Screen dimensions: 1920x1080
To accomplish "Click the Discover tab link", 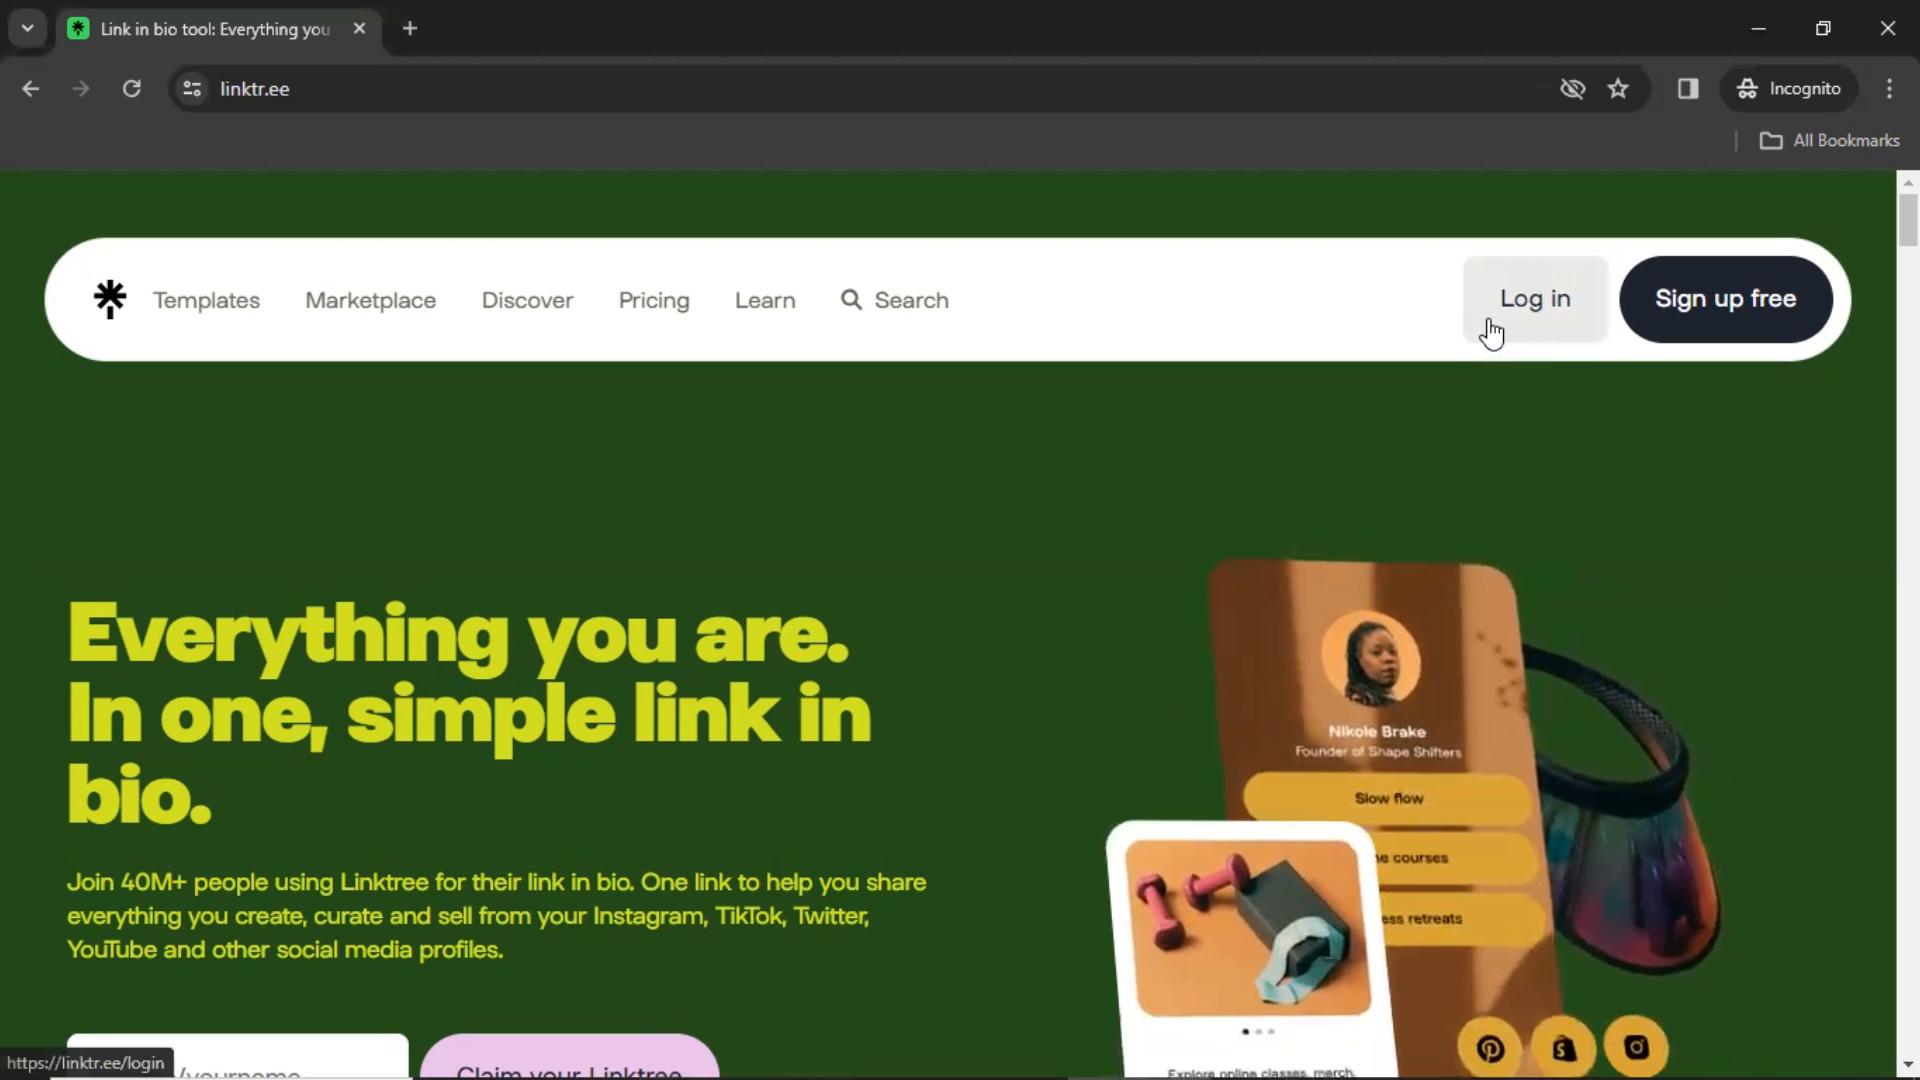I will [x=527, y=301].
